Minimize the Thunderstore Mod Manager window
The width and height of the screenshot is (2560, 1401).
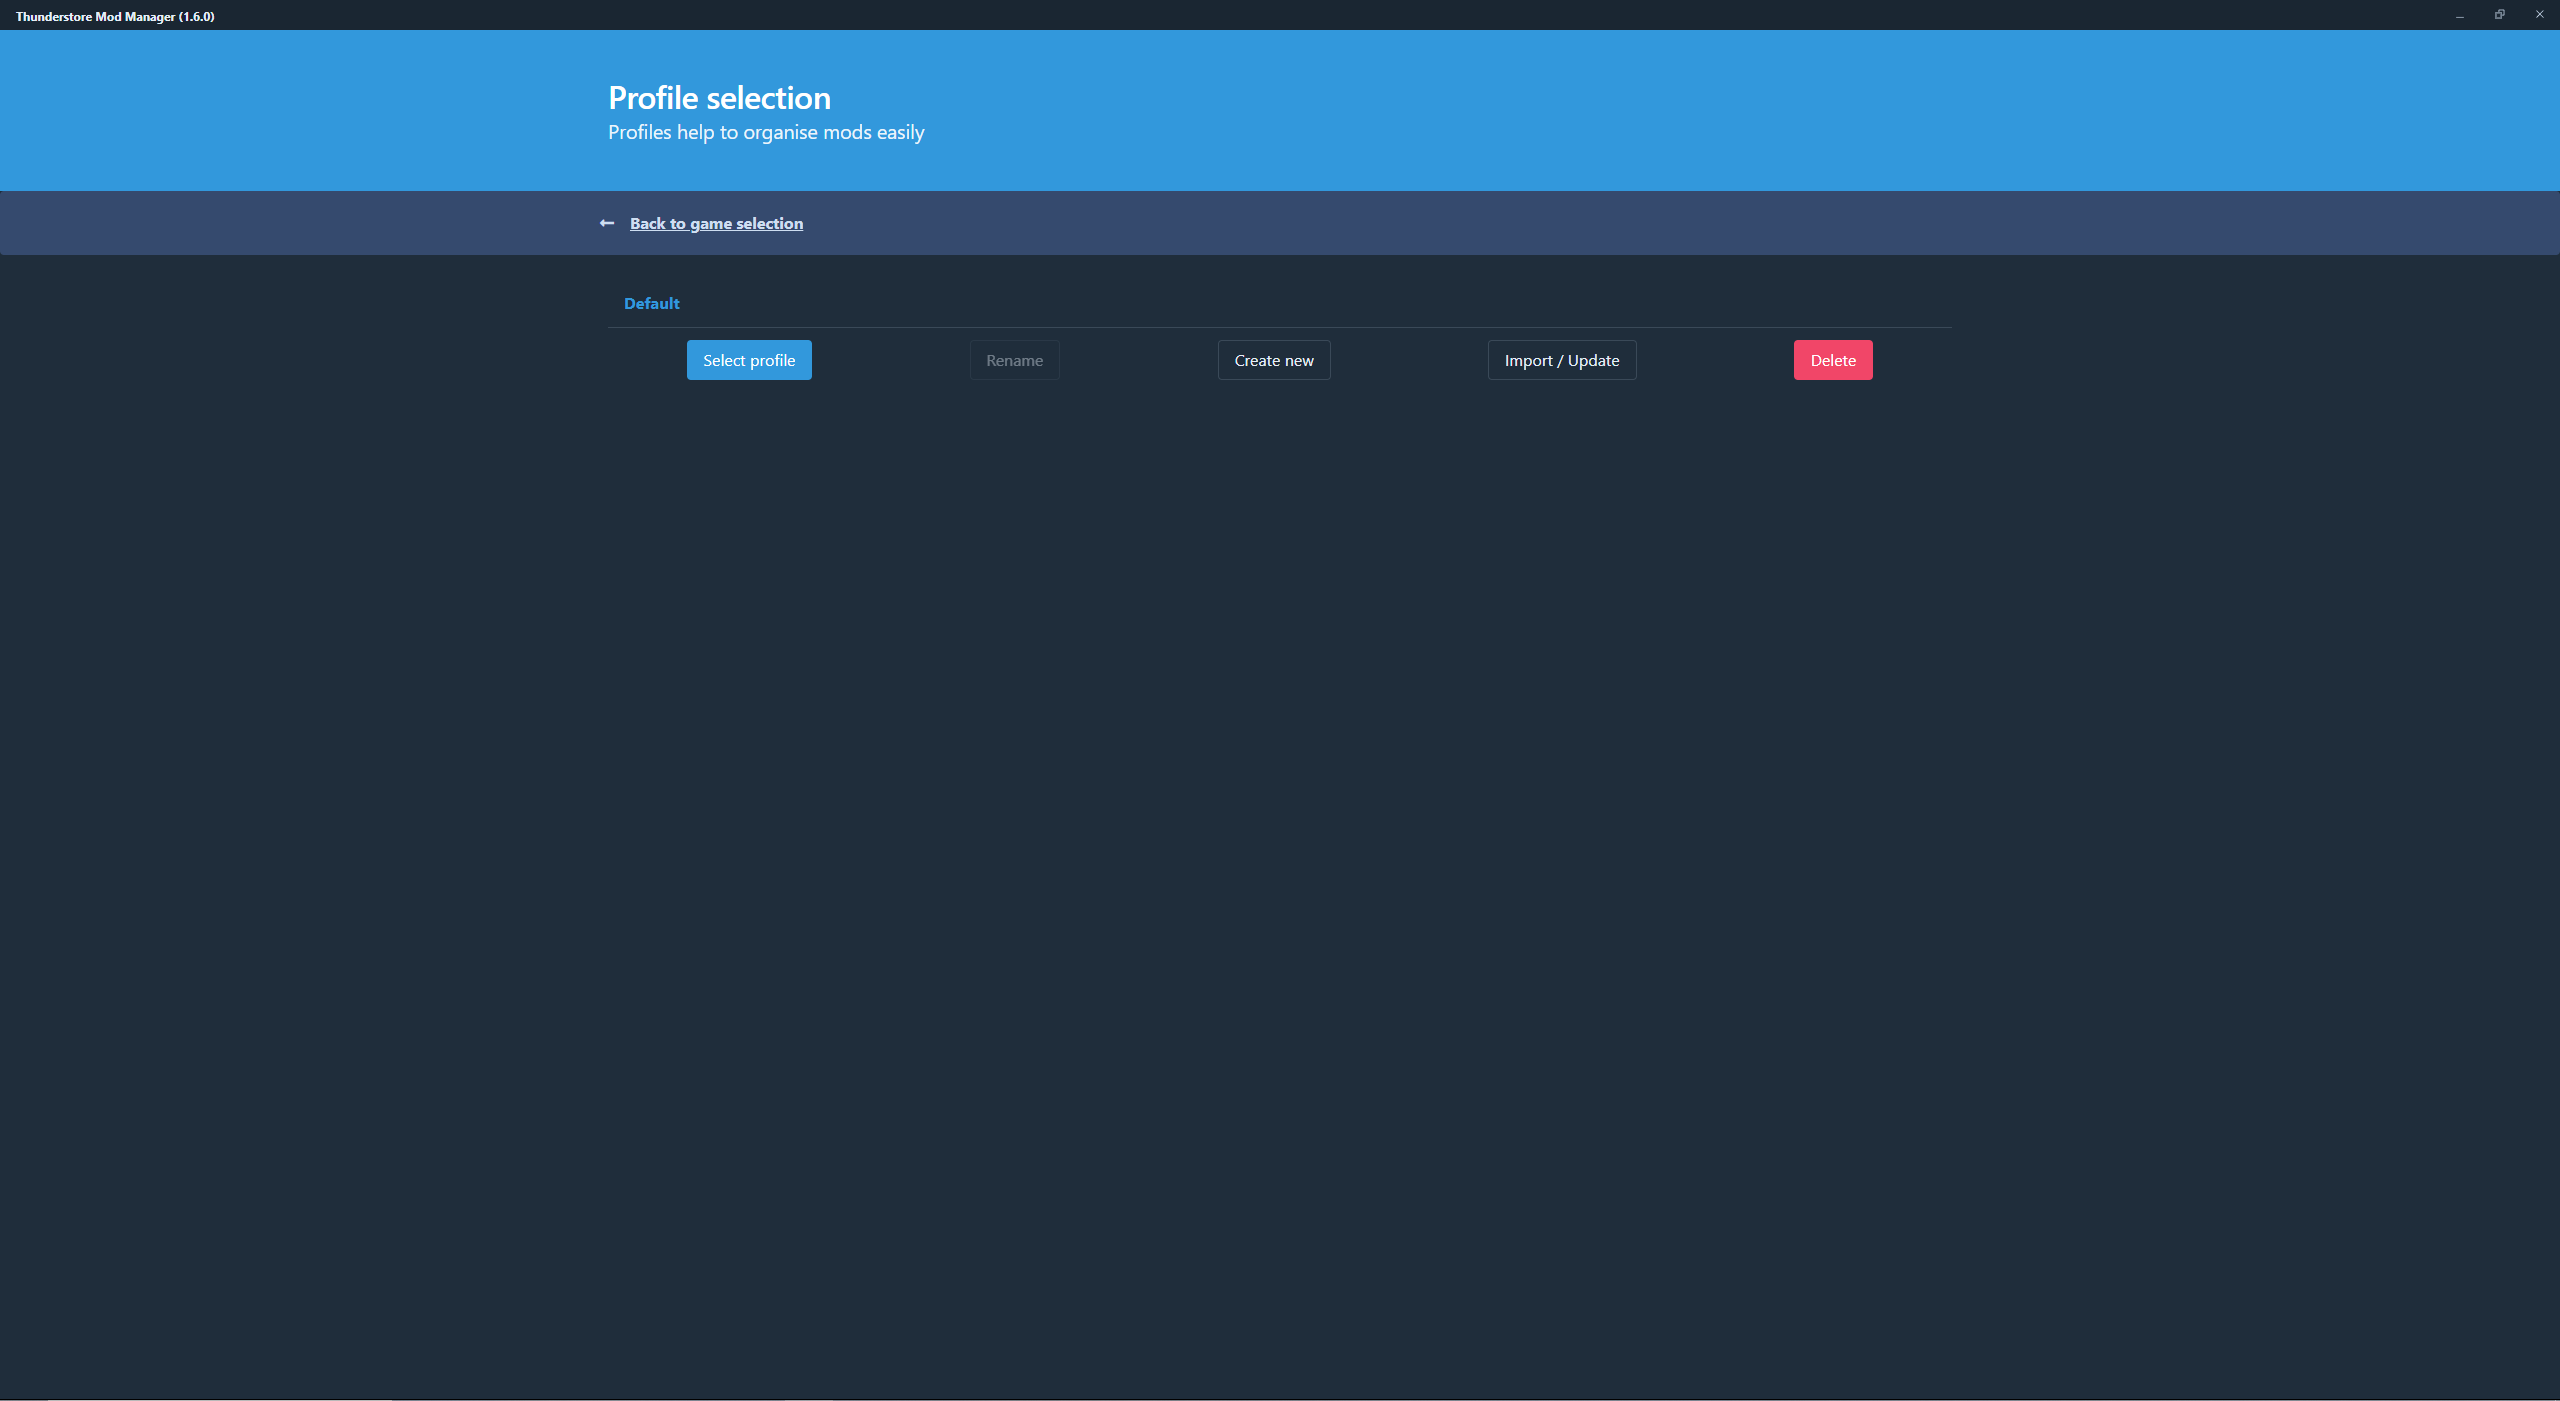(x=2459, y=15)
